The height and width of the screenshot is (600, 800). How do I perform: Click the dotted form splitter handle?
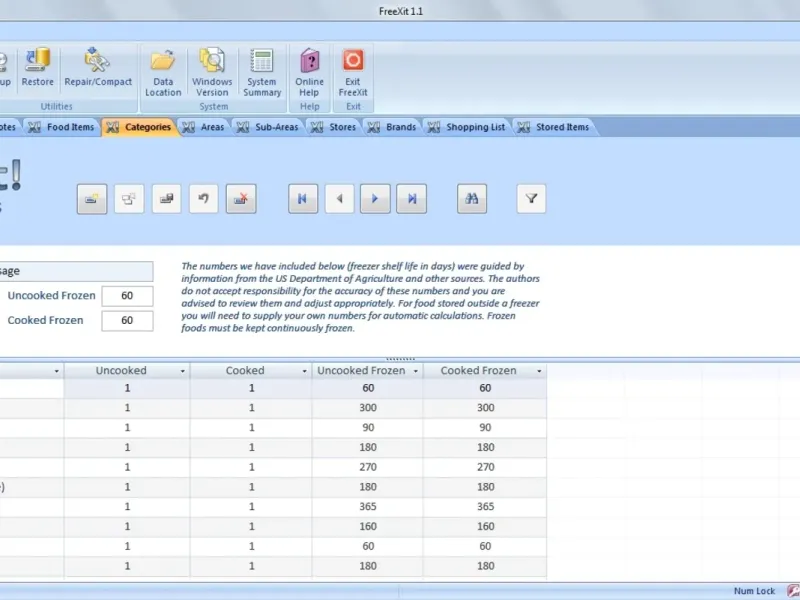[x=401, y=359]
